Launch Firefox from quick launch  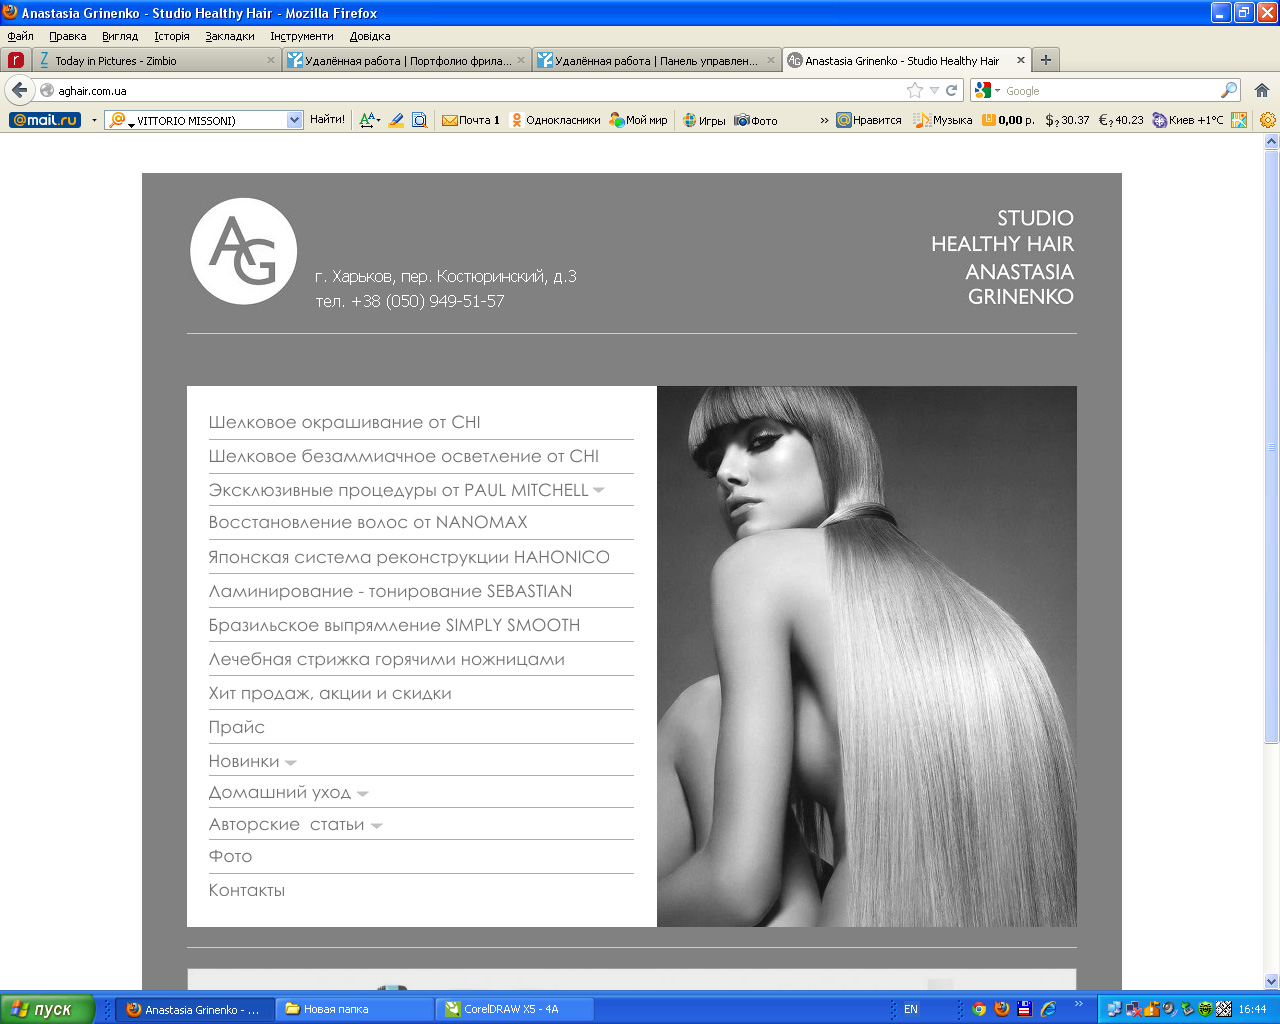click(x=1002, y=1009)
